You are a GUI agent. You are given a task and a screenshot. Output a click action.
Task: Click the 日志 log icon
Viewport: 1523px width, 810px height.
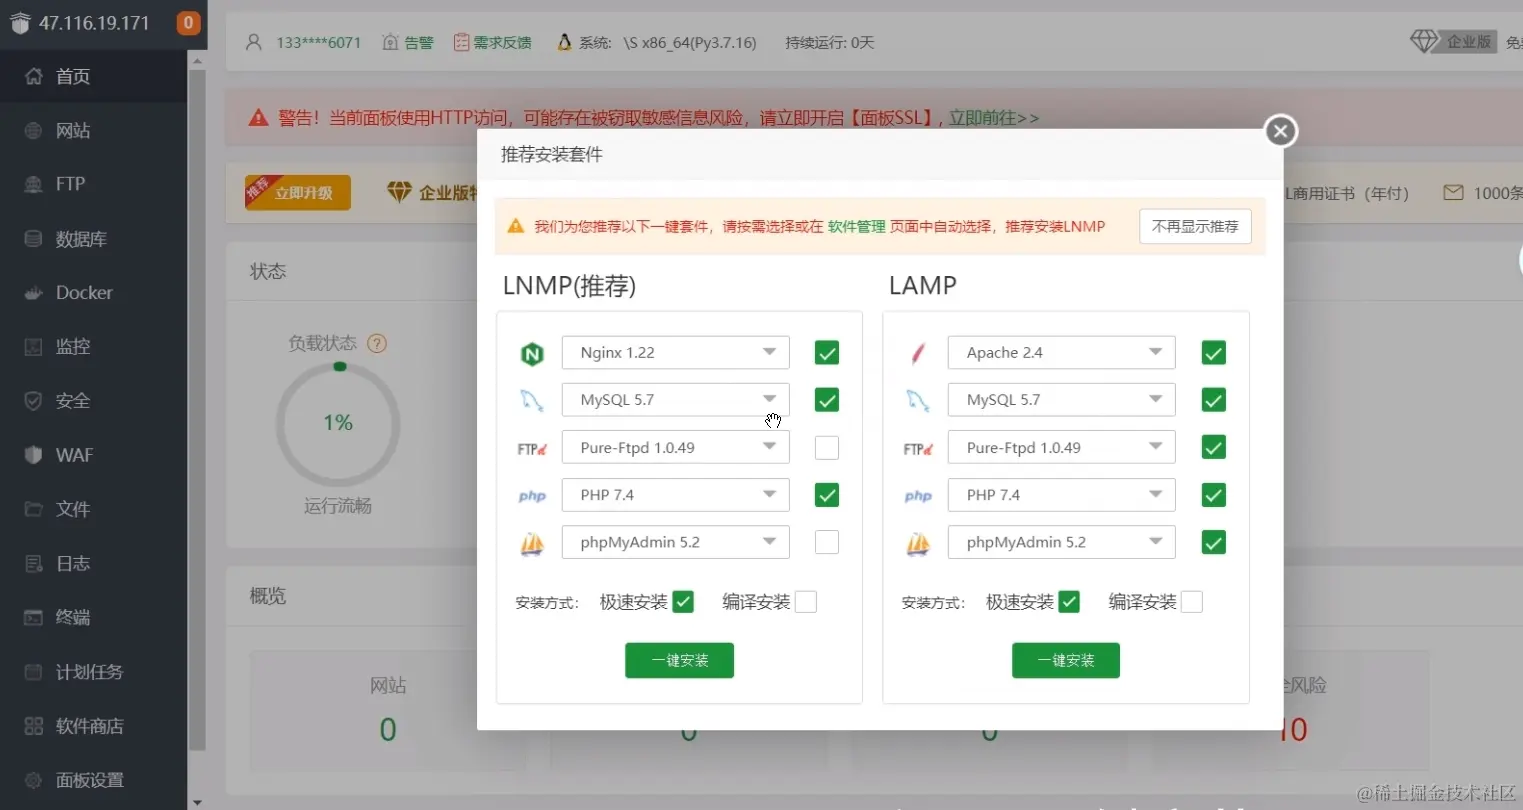tap(34, 563)
